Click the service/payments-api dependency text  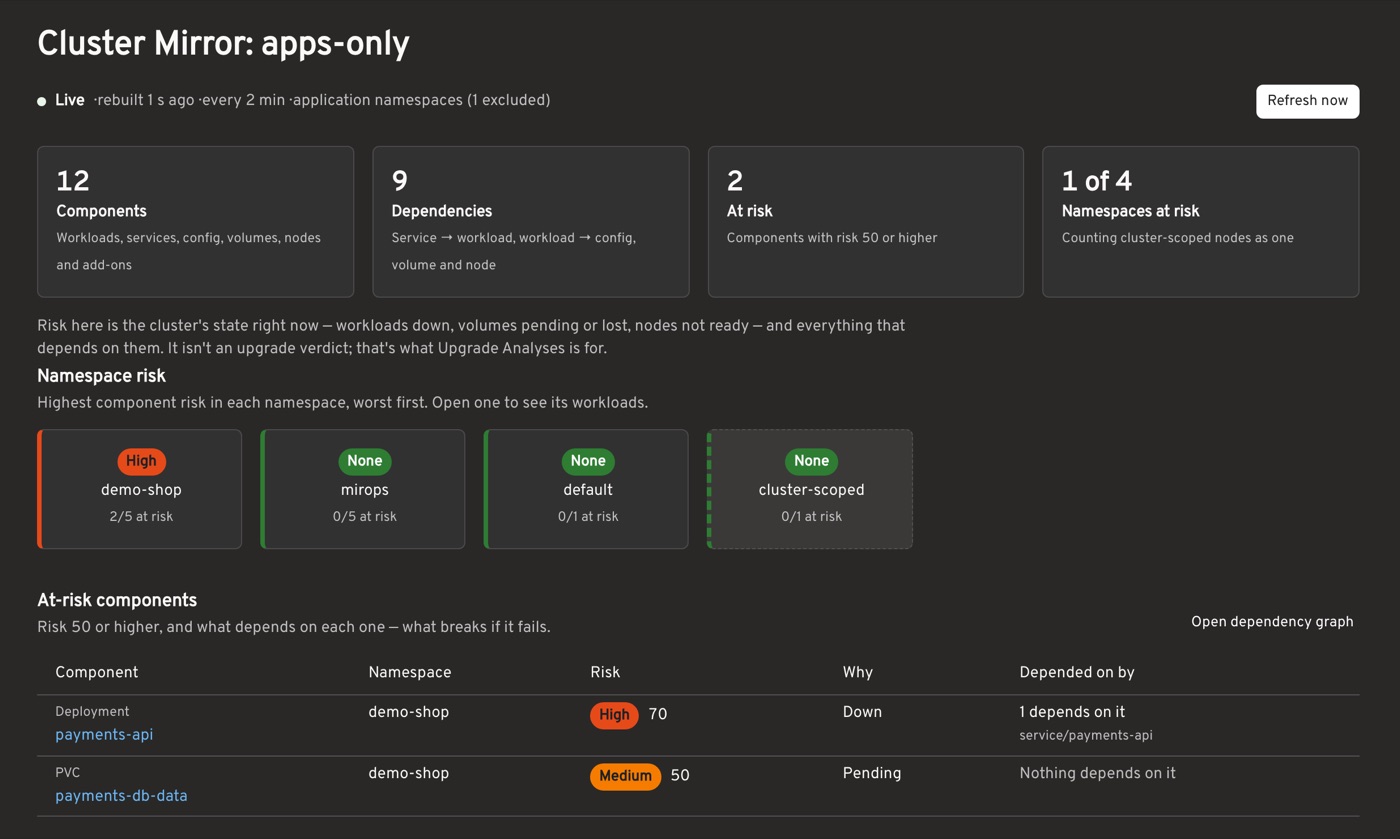[x=1086, y=736]
